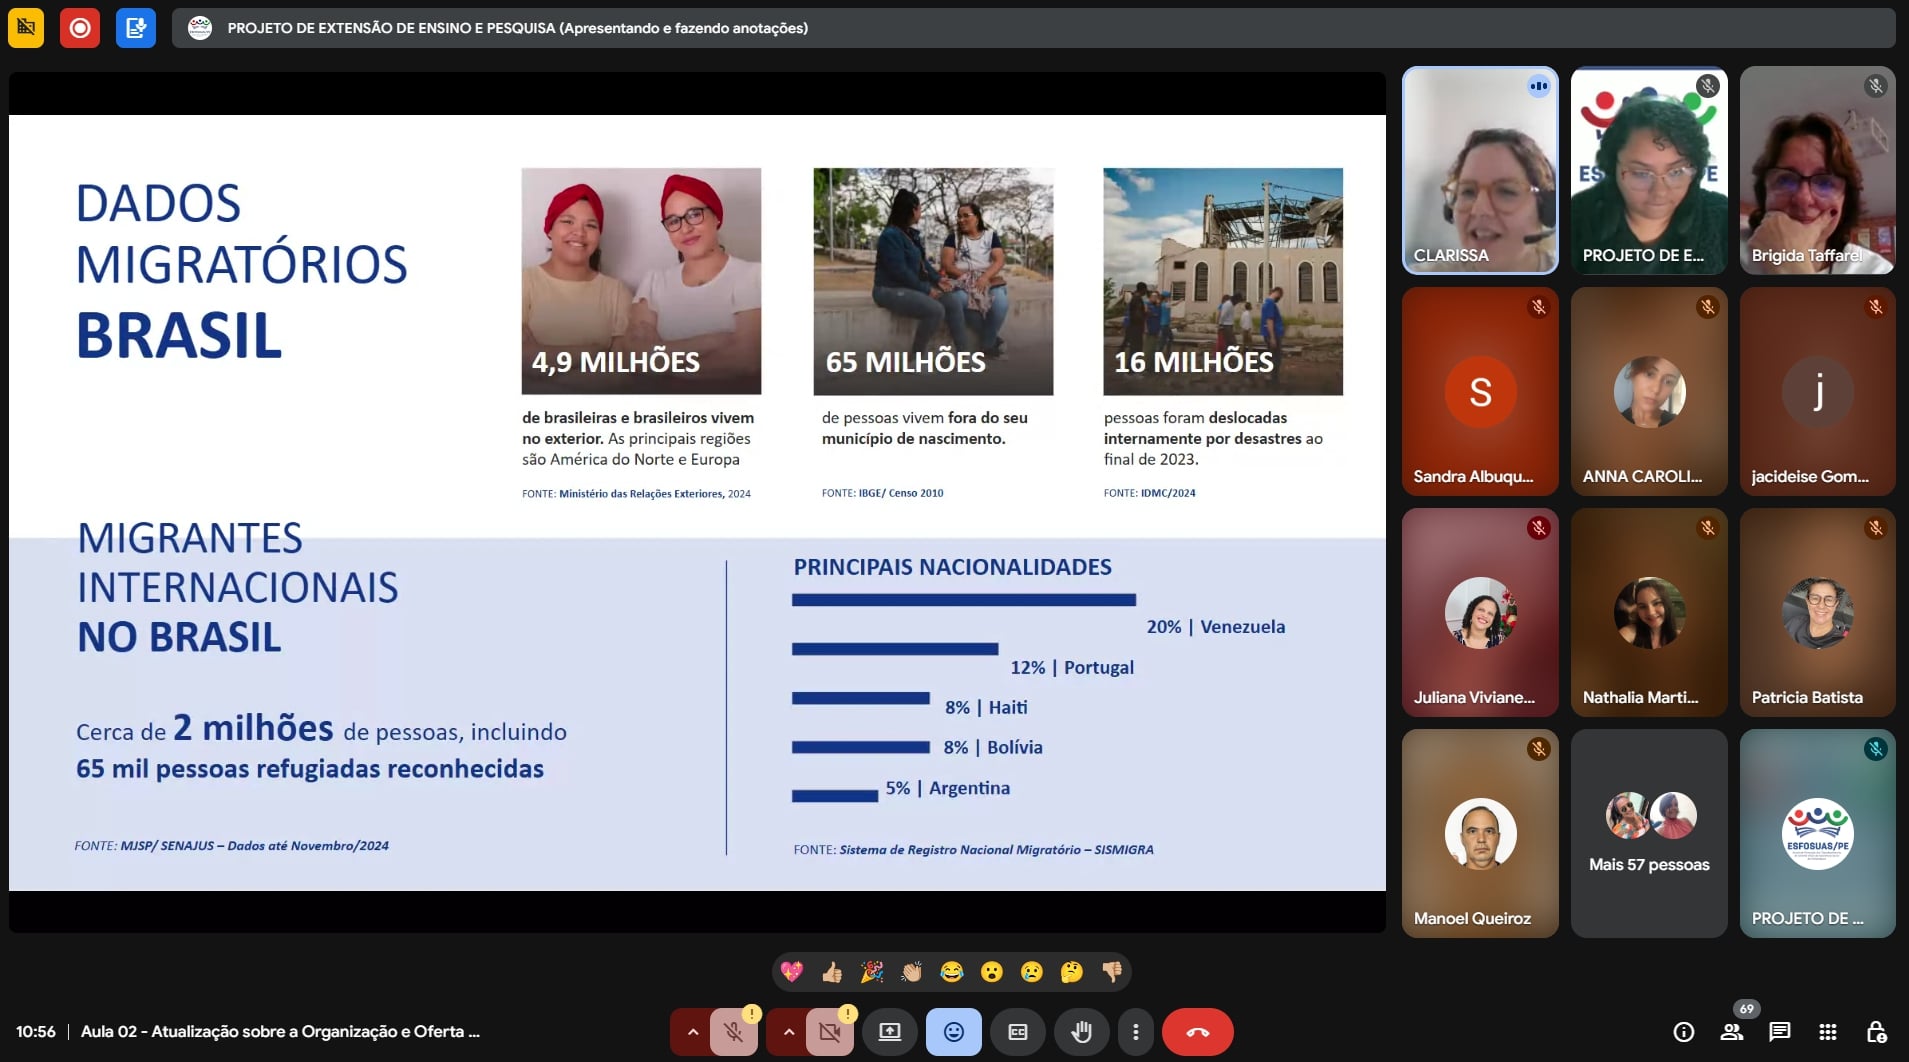Send the thumbs down reaction
1909x1062 pixels.
(x=1112, y=972)
